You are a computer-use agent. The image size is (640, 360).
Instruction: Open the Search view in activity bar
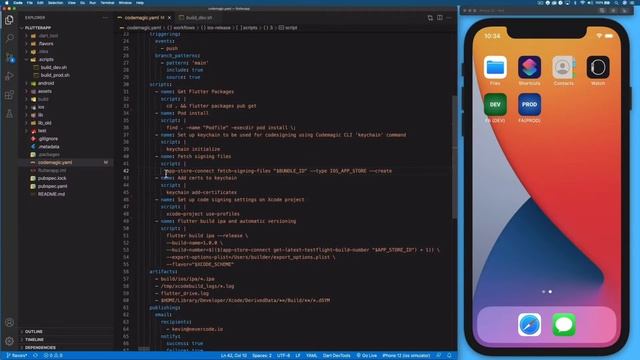pos(9,38)
